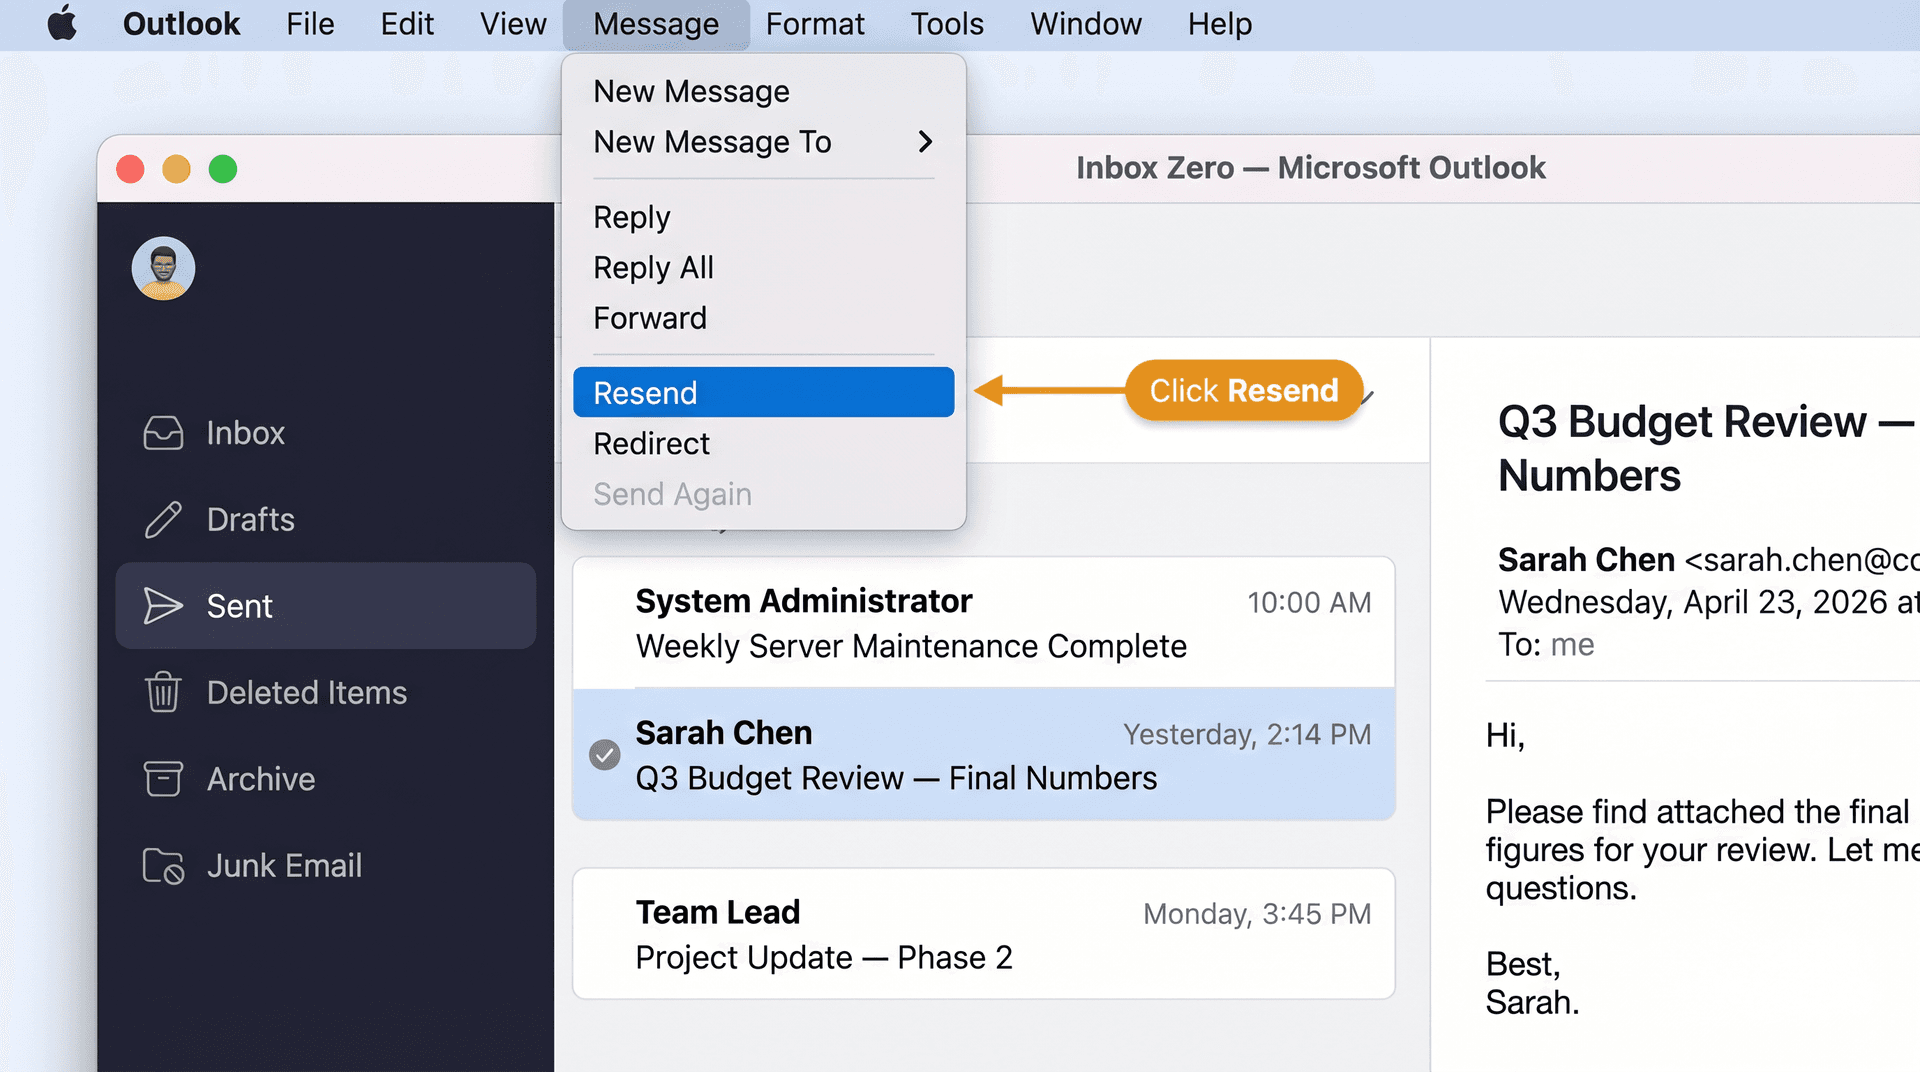Select the Archive box icon

(x=163, y=779)
